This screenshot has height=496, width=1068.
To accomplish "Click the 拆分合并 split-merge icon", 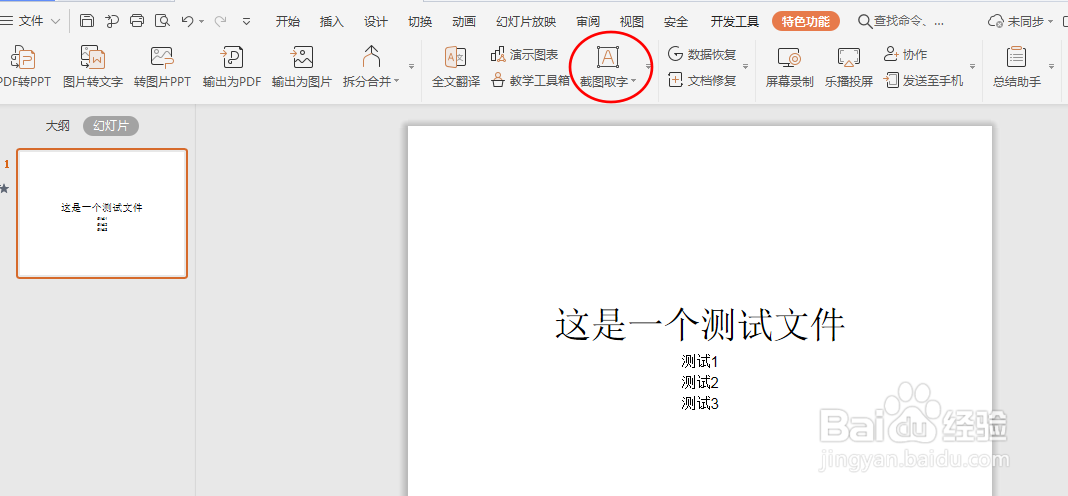I will [x=371, y=57].
